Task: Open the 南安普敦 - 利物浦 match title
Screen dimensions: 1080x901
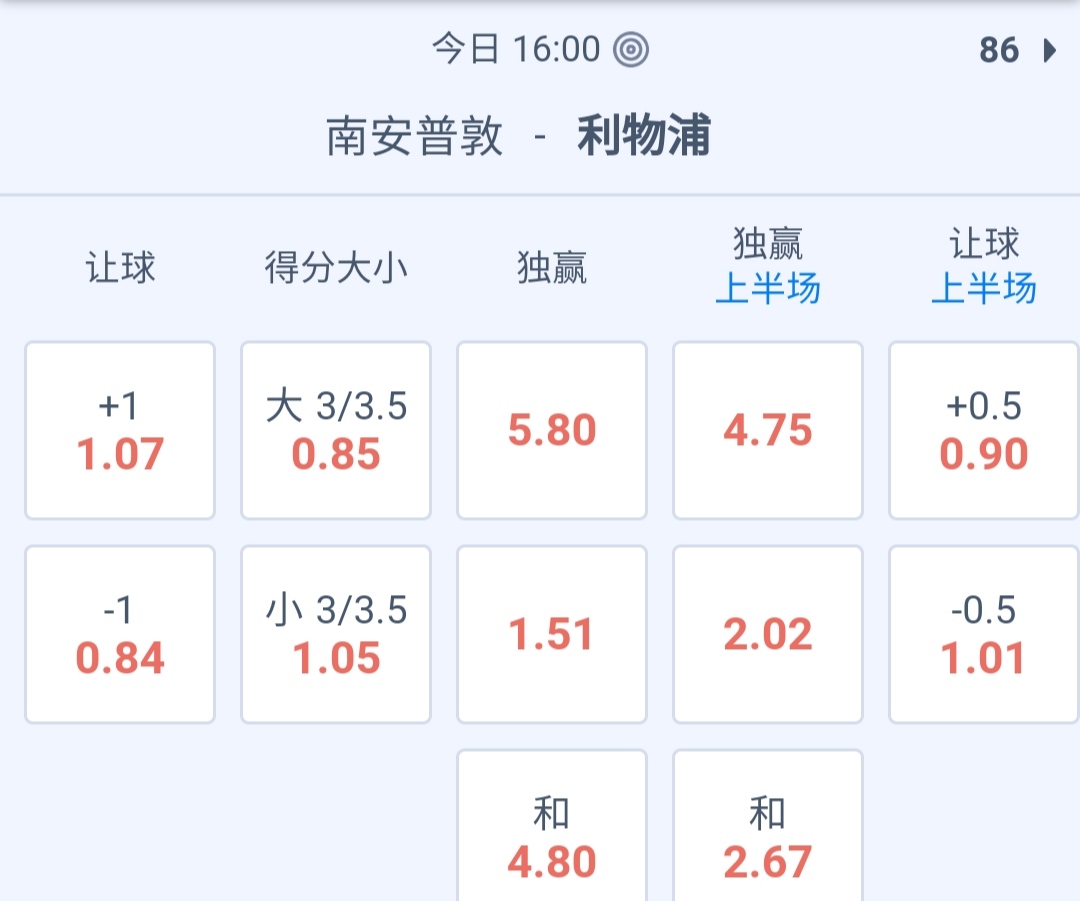Action: (518, 137)
